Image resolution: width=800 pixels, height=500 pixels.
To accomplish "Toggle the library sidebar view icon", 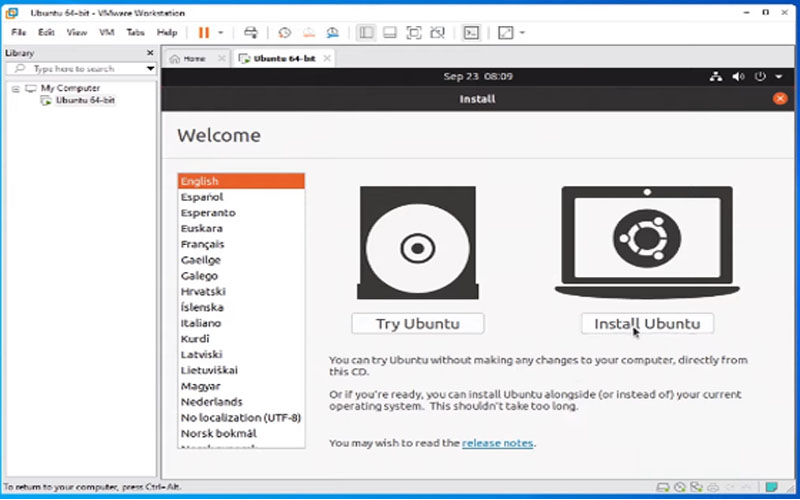I will (x=366, y=33).
